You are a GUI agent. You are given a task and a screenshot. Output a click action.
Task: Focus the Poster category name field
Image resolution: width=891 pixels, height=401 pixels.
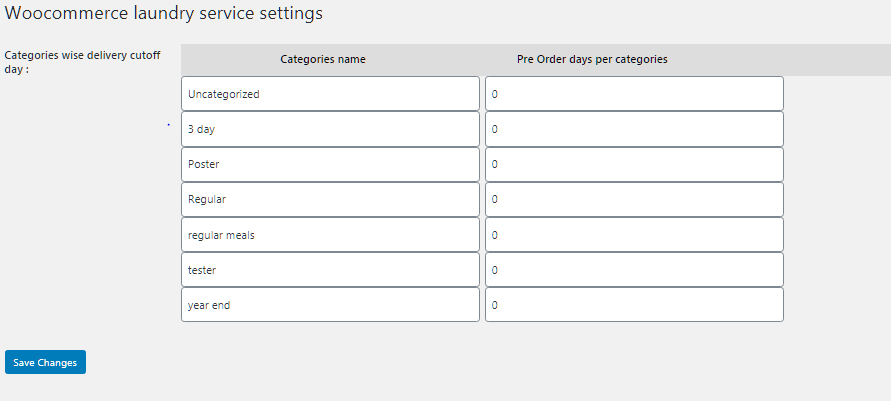point(330,164)
